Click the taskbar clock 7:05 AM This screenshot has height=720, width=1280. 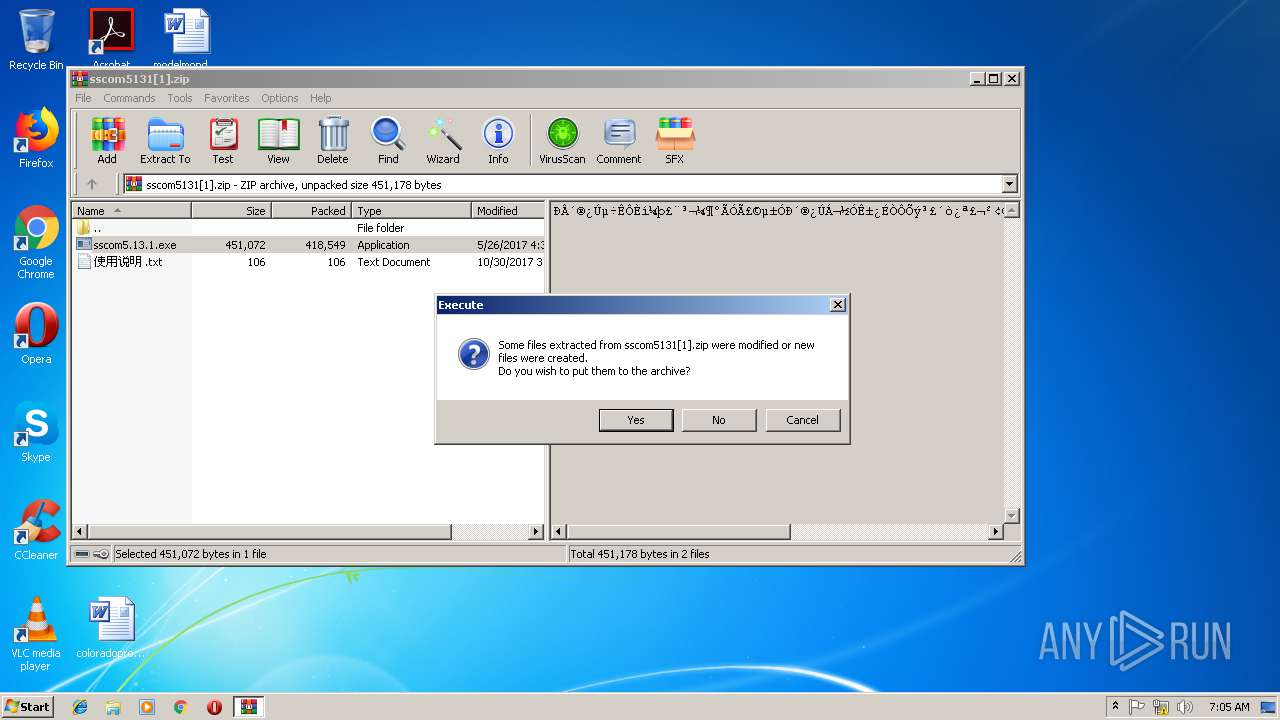coord(1228,707)
